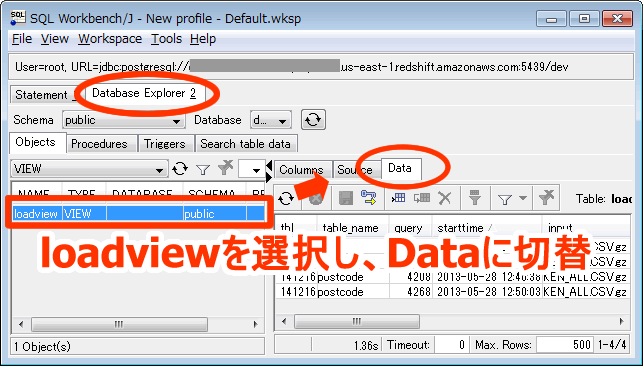This screenshot has height=366, width=643.
Task: Click right arrow of object list scrollbar
Action: (256, 324)
